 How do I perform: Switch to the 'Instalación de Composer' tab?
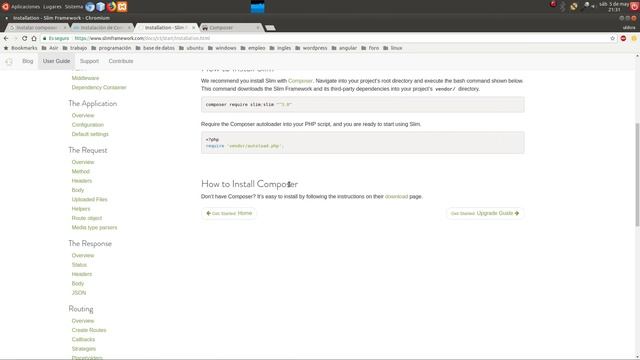tap(101, 28)
